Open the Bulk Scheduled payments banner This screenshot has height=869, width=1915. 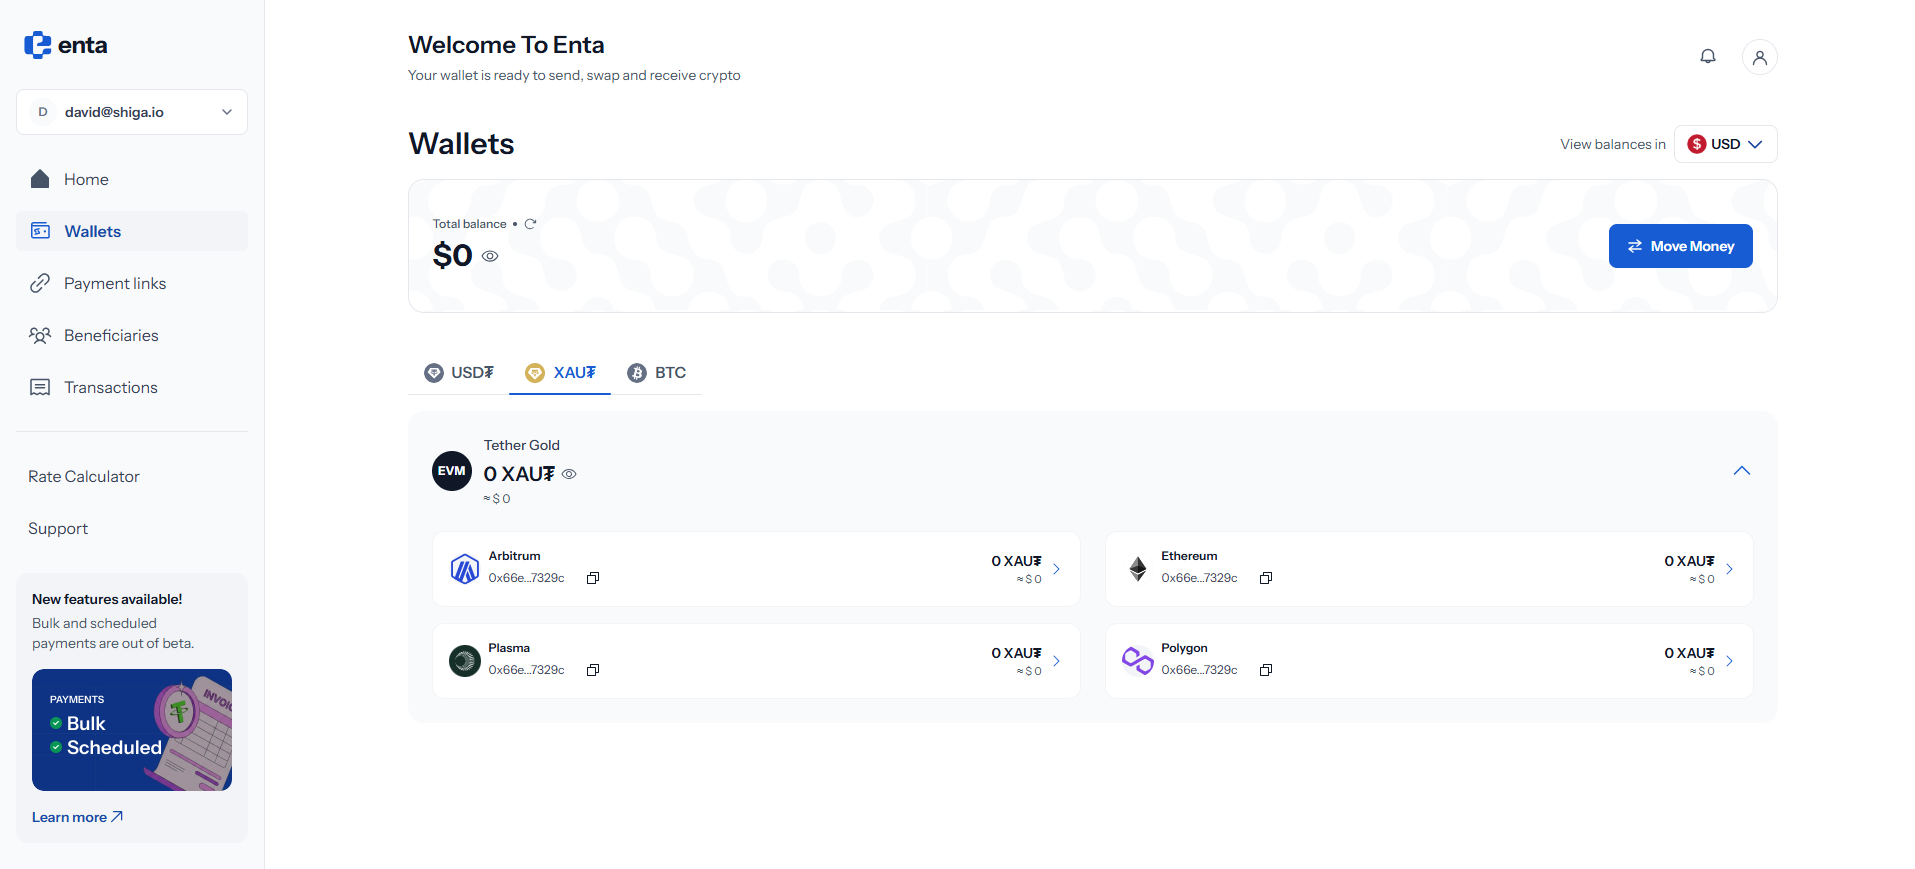click(x=132, y=730)
